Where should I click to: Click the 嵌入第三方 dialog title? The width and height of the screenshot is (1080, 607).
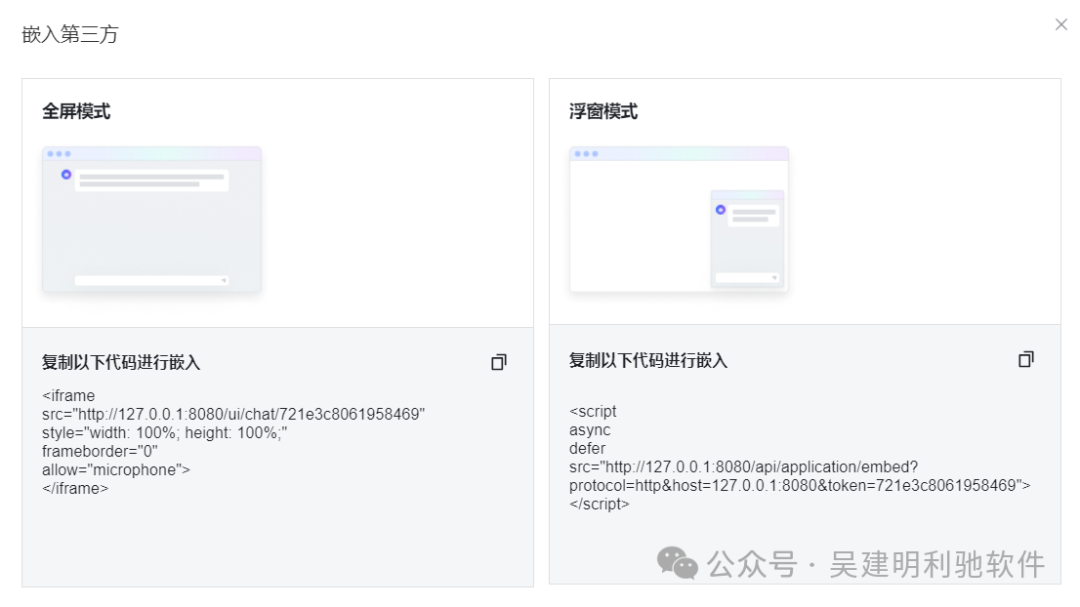point(70,34)
